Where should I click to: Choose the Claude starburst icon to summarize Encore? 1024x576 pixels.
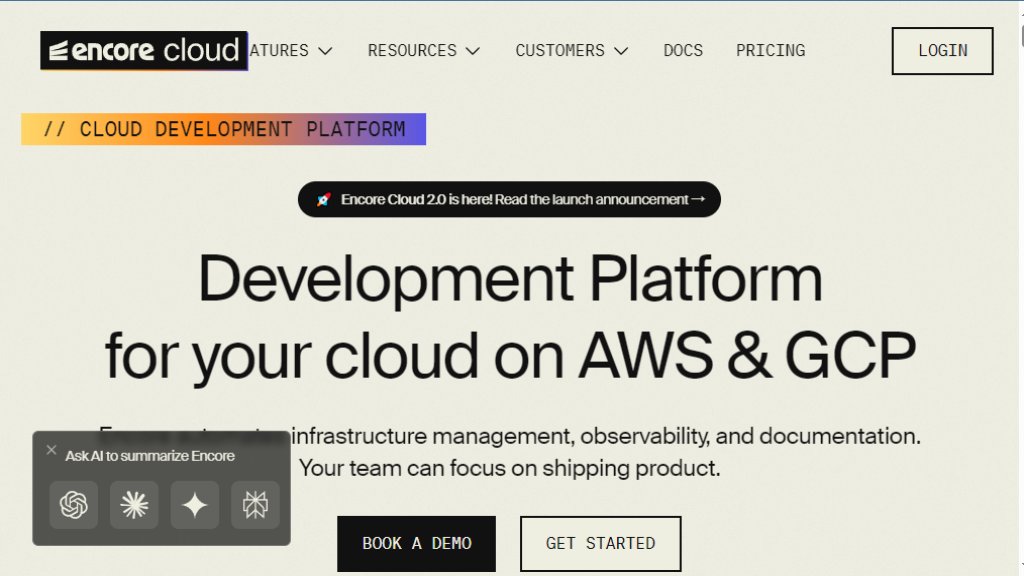point(135,505)
